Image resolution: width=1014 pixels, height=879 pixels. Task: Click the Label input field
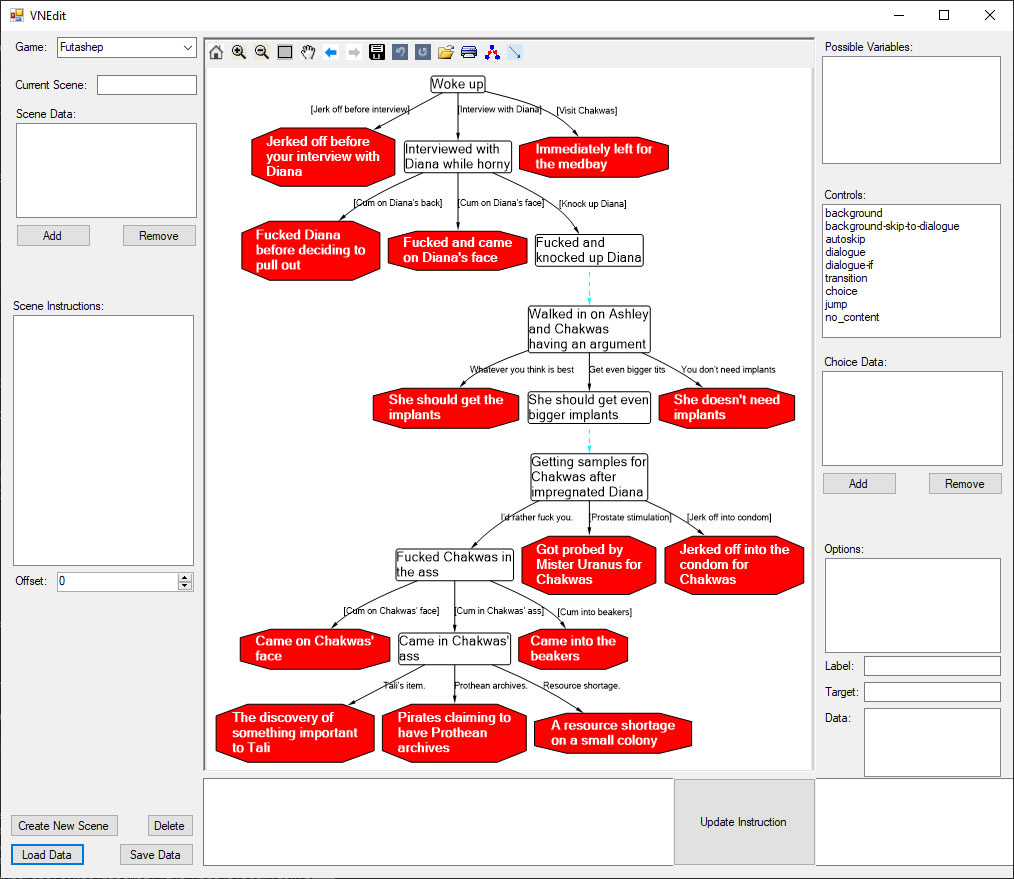click(932, 666)
